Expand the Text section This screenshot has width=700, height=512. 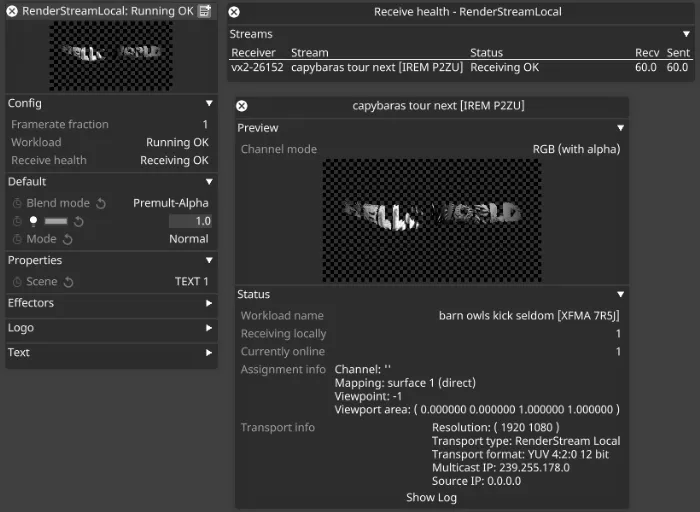[208, 353]
